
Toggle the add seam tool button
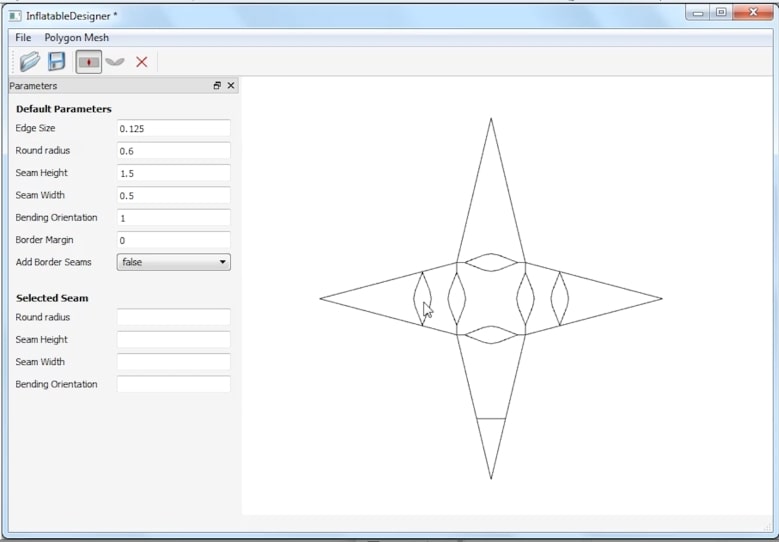89,62
